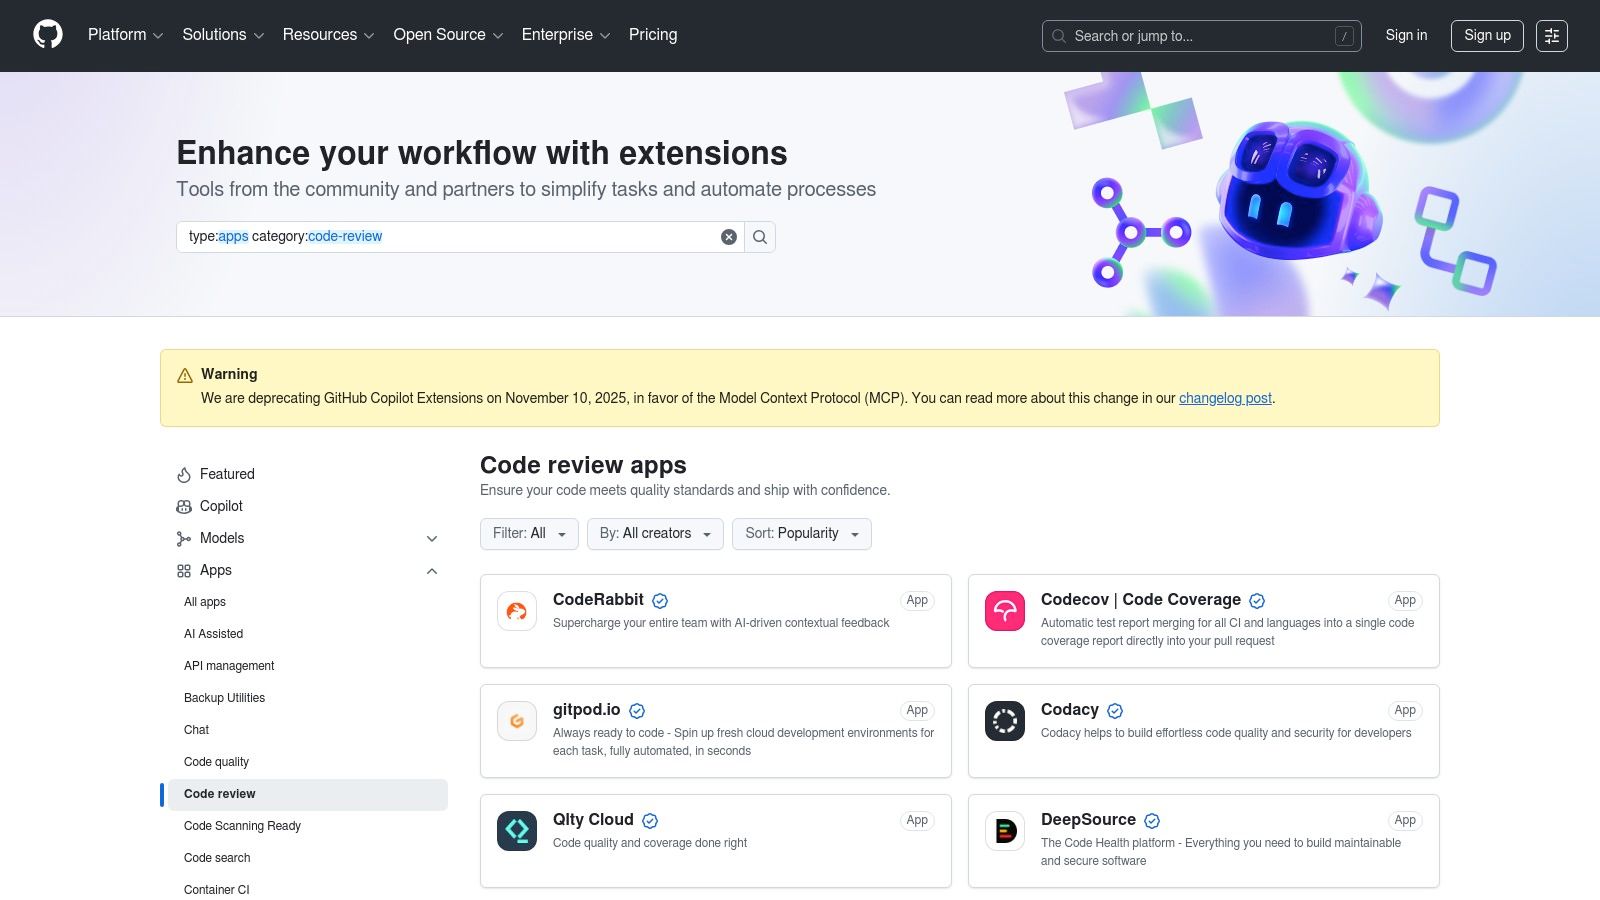
Task: Click the magnifier search button
Action: [x=760, y=237]
